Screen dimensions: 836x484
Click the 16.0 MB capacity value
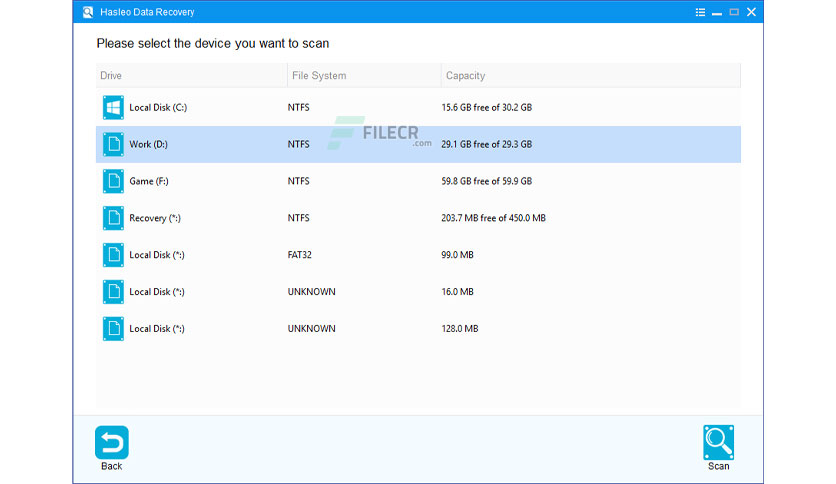[x=457, y=292]
